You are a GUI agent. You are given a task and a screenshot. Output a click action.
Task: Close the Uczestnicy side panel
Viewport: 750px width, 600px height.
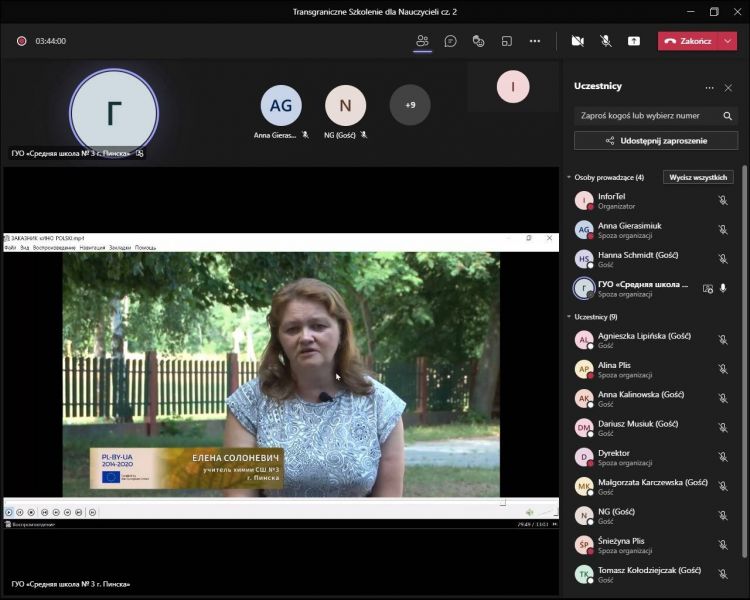pos(728,87)
